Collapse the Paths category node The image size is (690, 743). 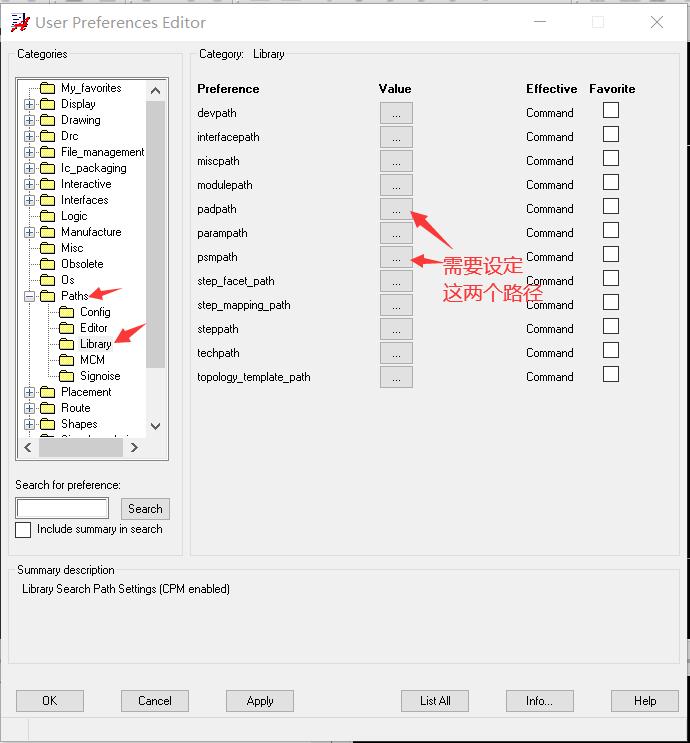29,297
